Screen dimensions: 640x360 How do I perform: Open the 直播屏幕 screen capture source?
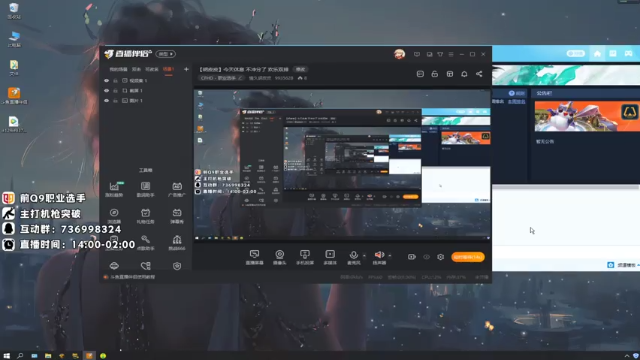click(254, 258)
